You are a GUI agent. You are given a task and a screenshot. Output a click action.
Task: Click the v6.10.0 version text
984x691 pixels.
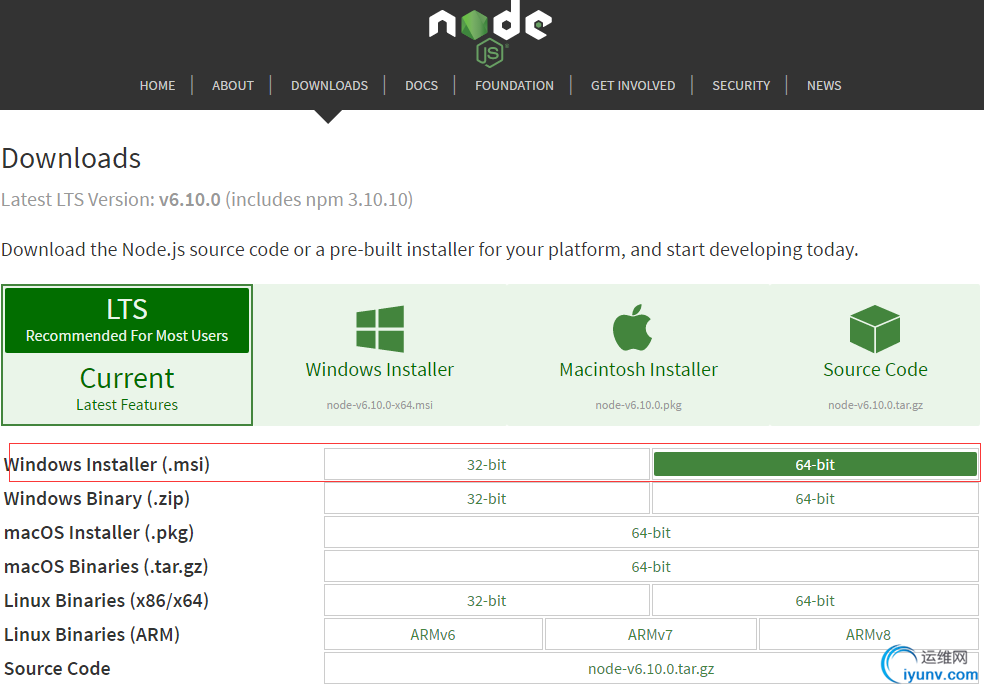coord(190,200)
